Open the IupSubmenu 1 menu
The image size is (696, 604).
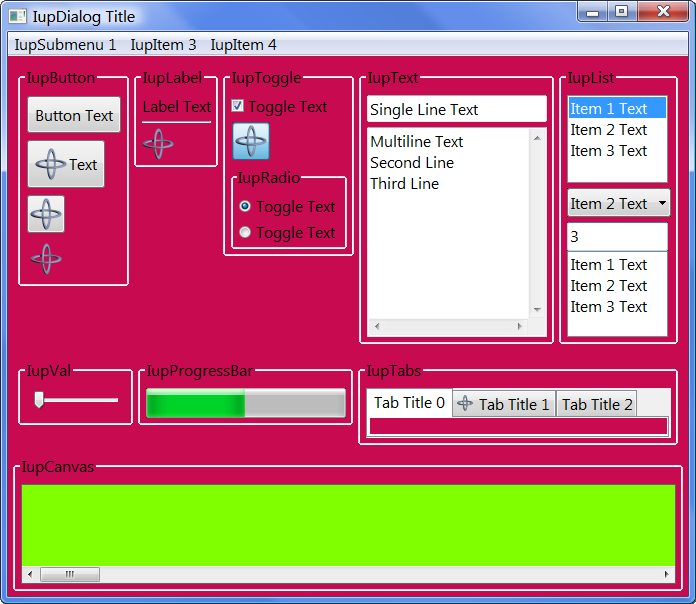pos(65,45)
